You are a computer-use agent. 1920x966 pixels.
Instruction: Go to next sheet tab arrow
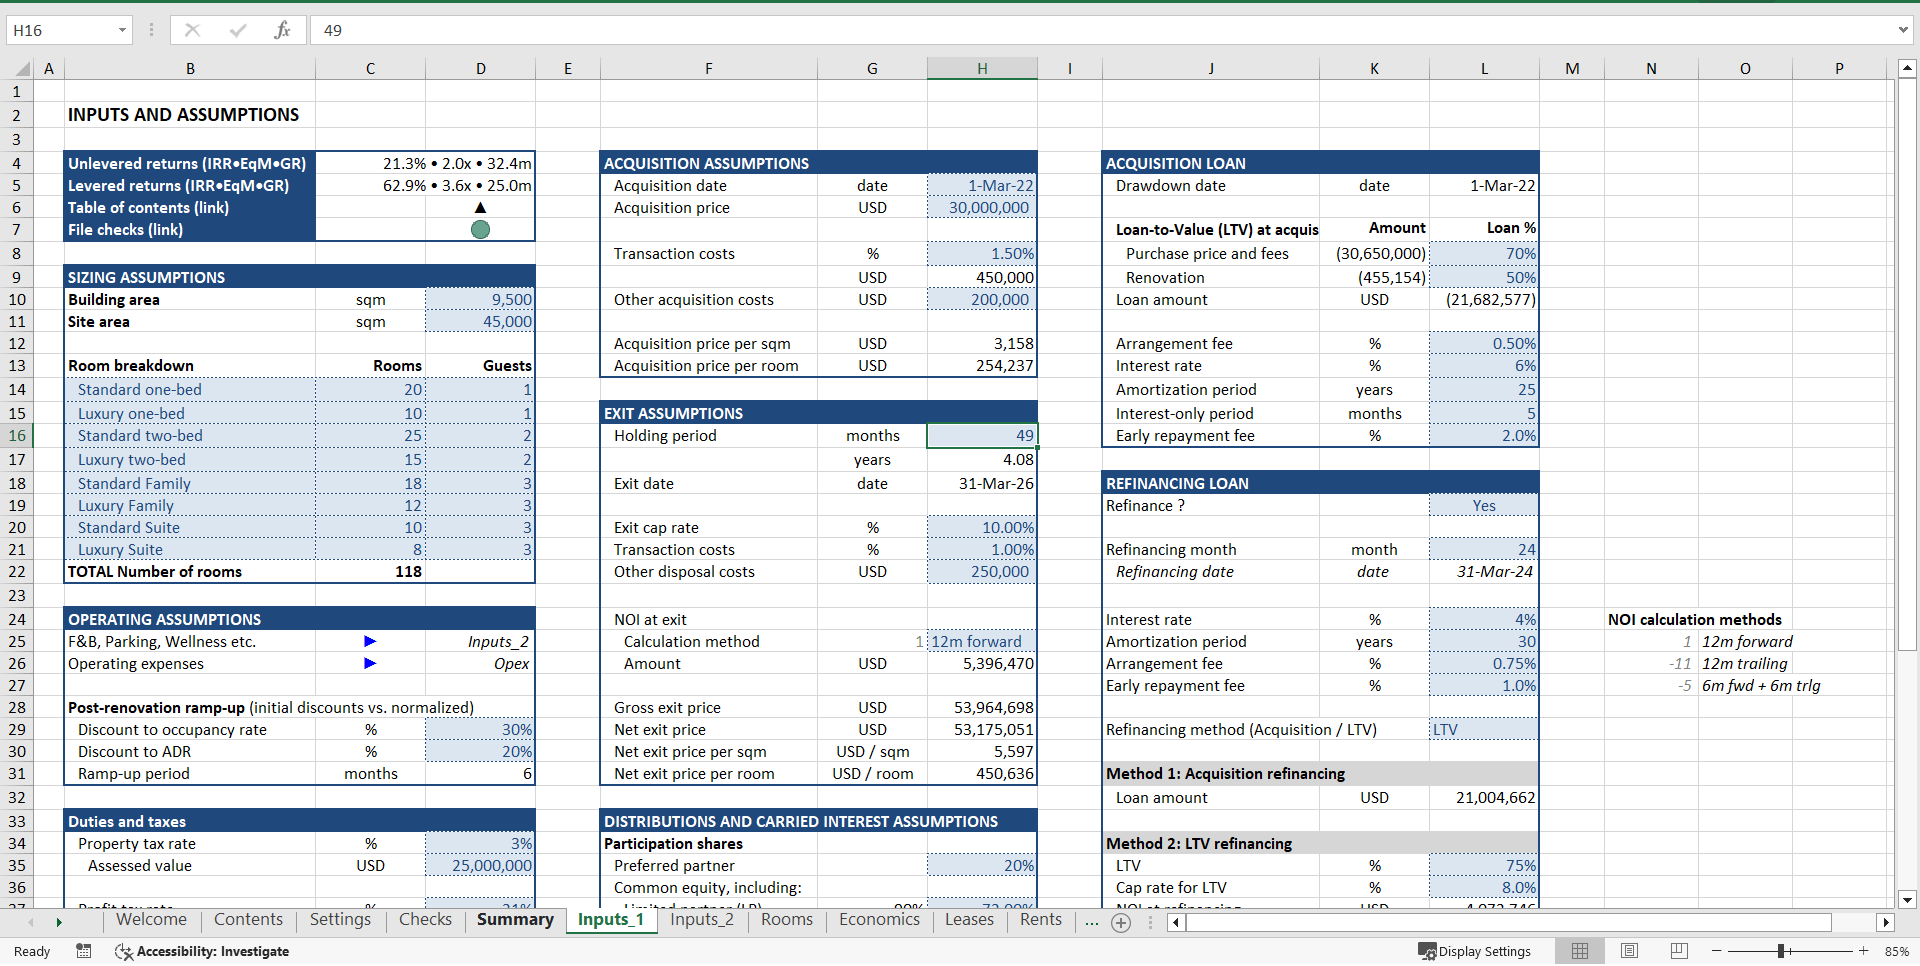click(59, 922)
